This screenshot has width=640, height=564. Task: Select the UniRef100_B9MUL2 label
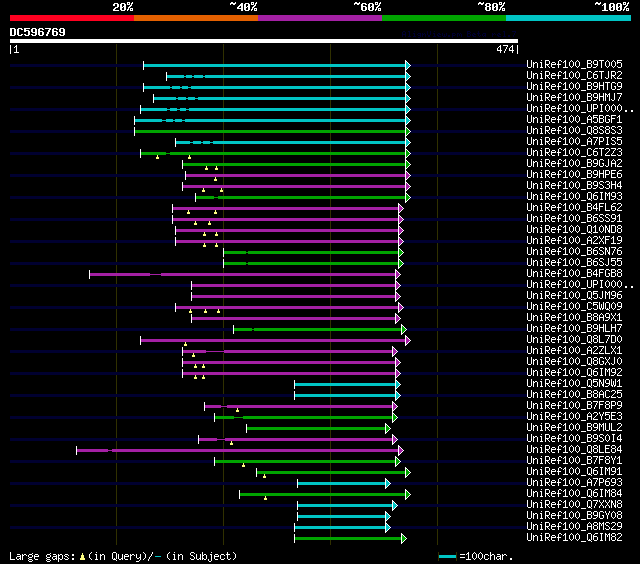[x=574, y=428]
